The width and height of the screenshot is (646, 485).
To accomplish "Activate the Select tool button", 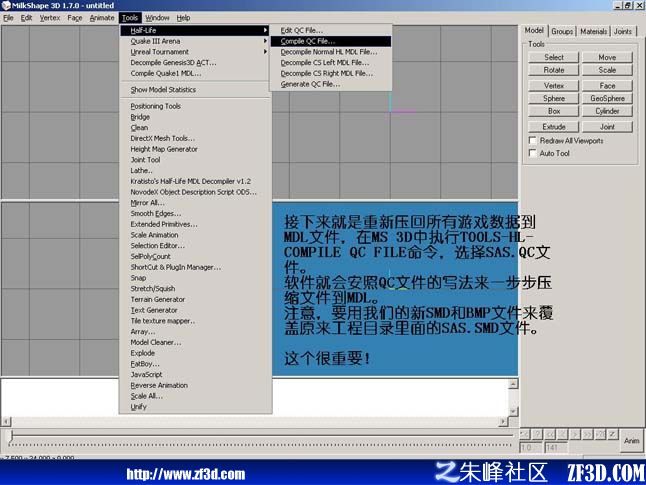I will pyautogui.click(x=554, y=57).
